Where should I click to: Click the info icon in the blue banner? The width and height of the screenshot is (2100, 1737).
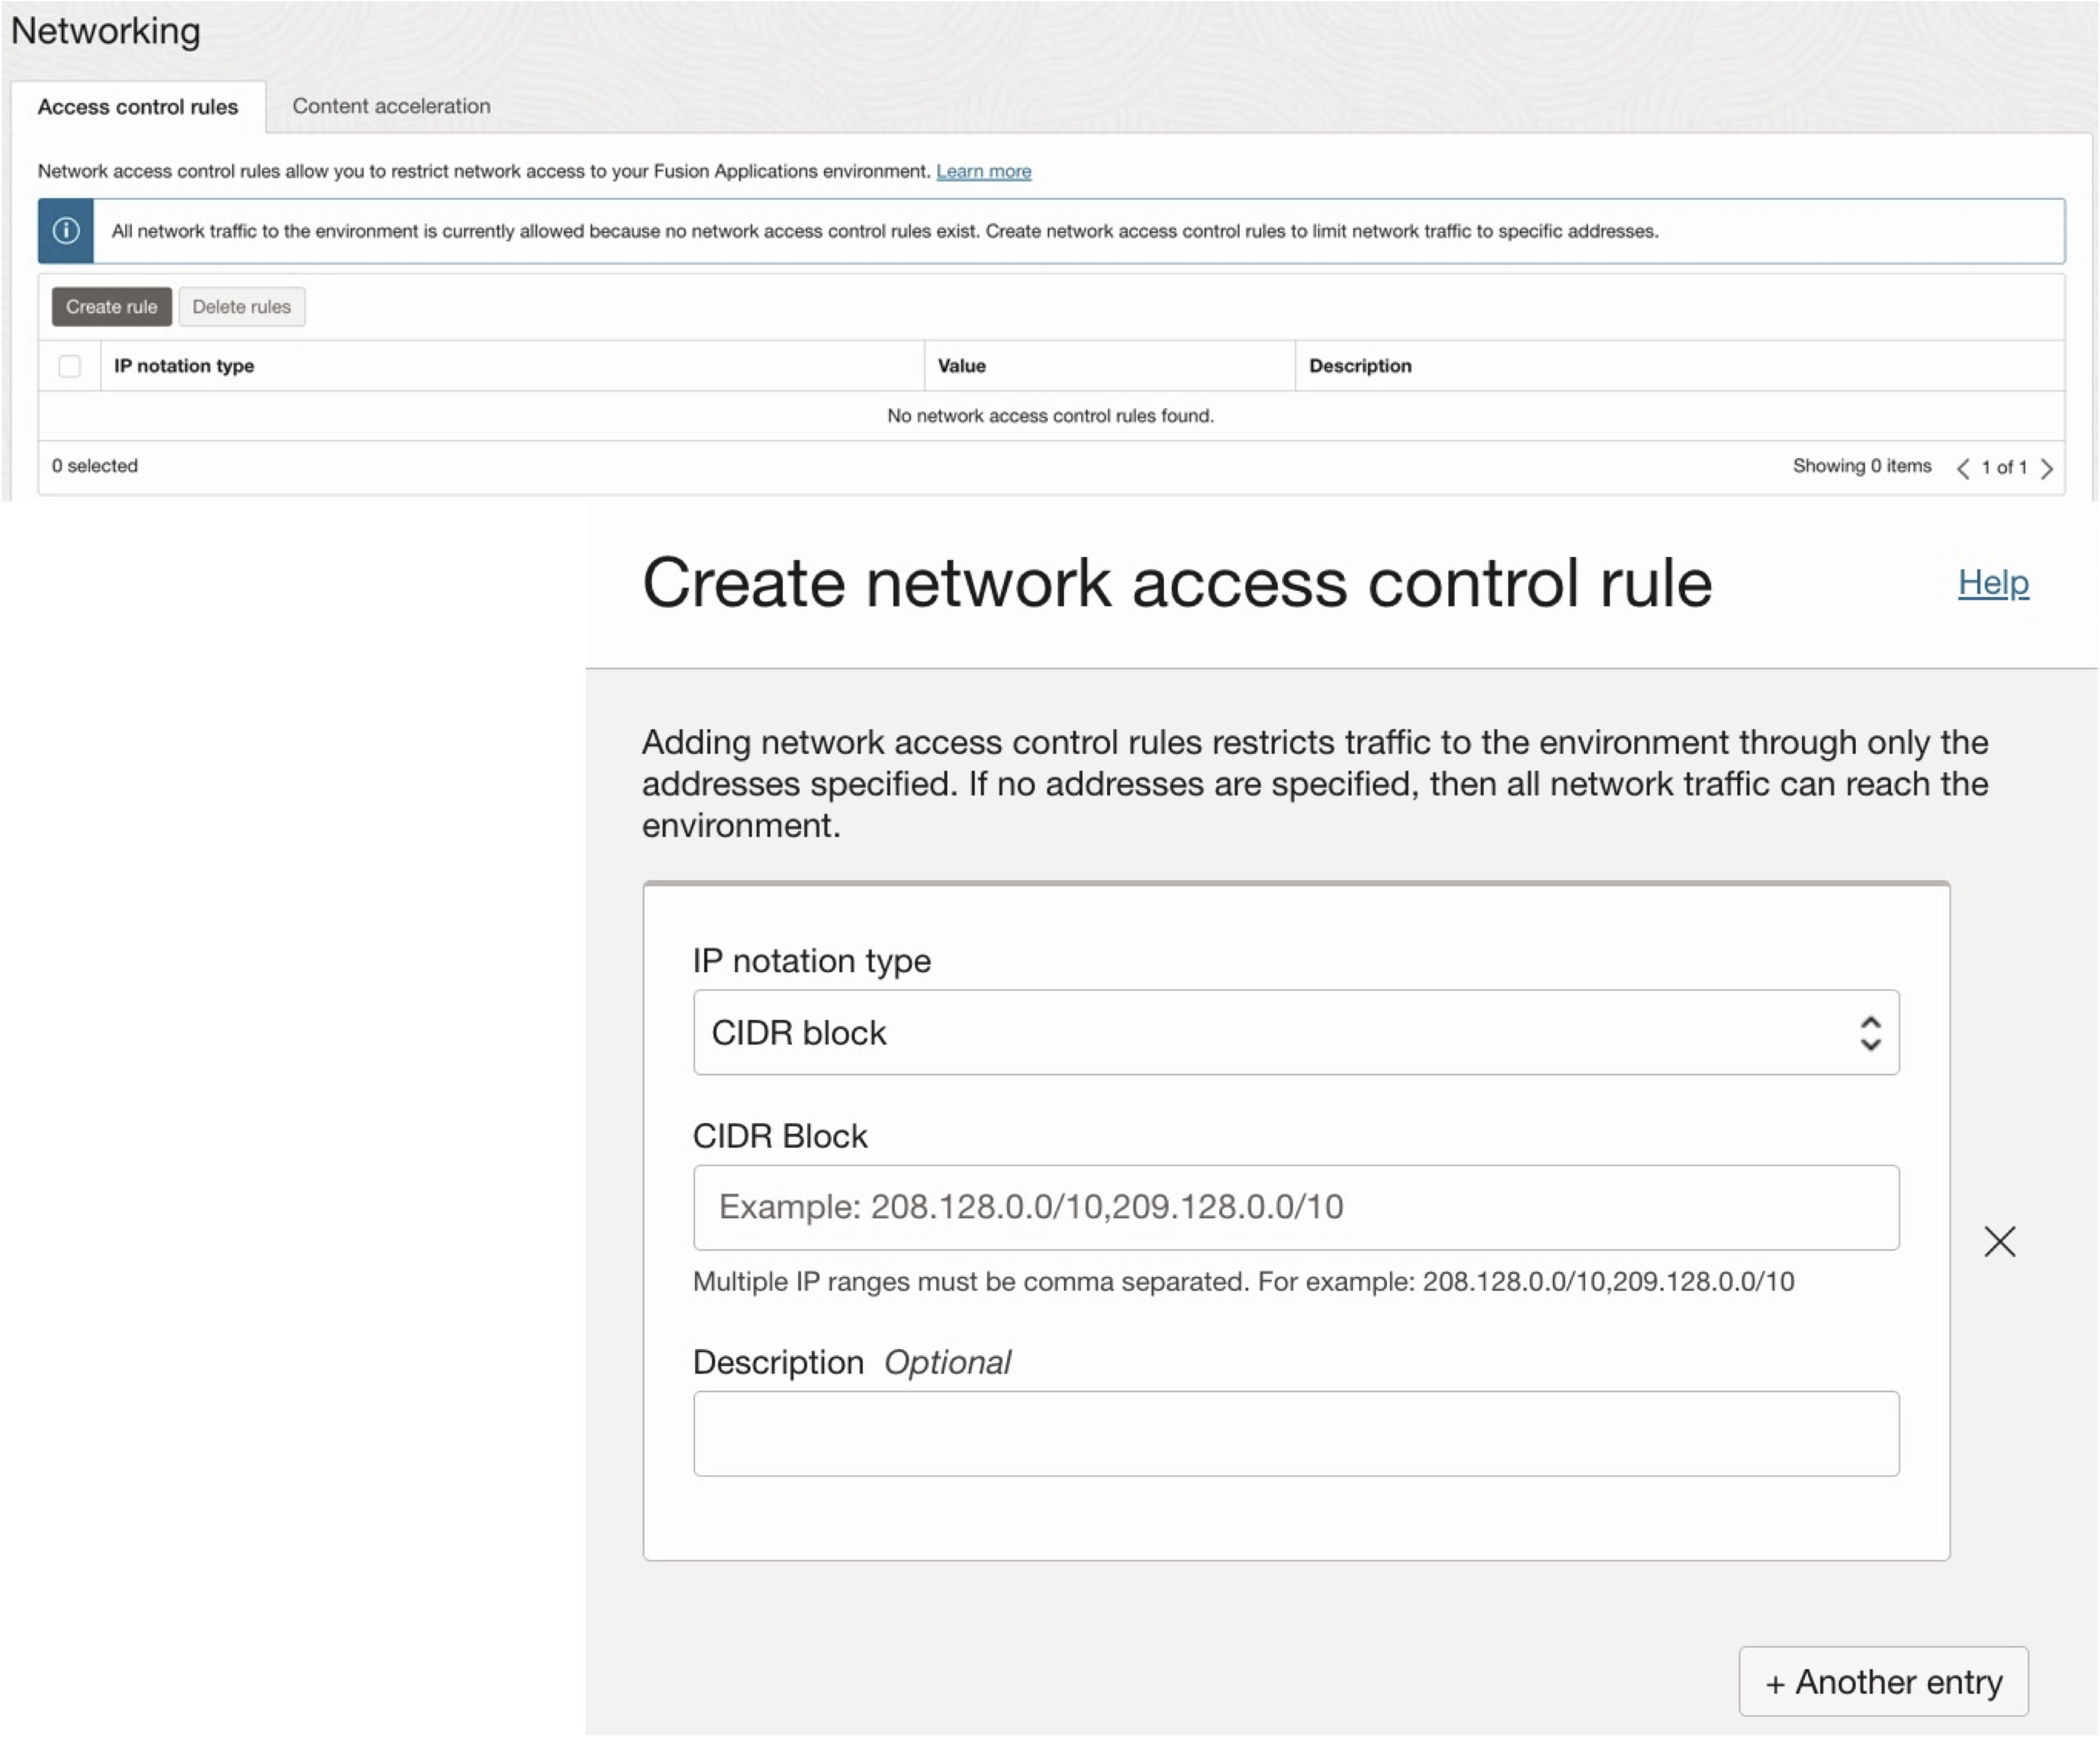[66, 231]
